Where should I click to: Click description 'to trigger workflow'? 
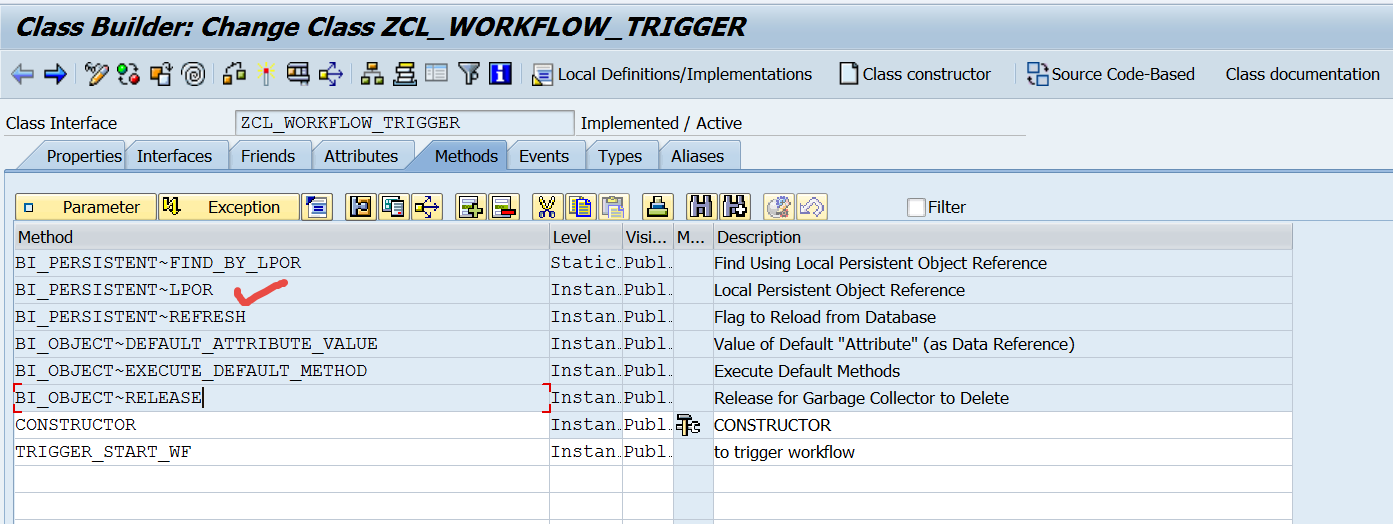click(784, 452)
